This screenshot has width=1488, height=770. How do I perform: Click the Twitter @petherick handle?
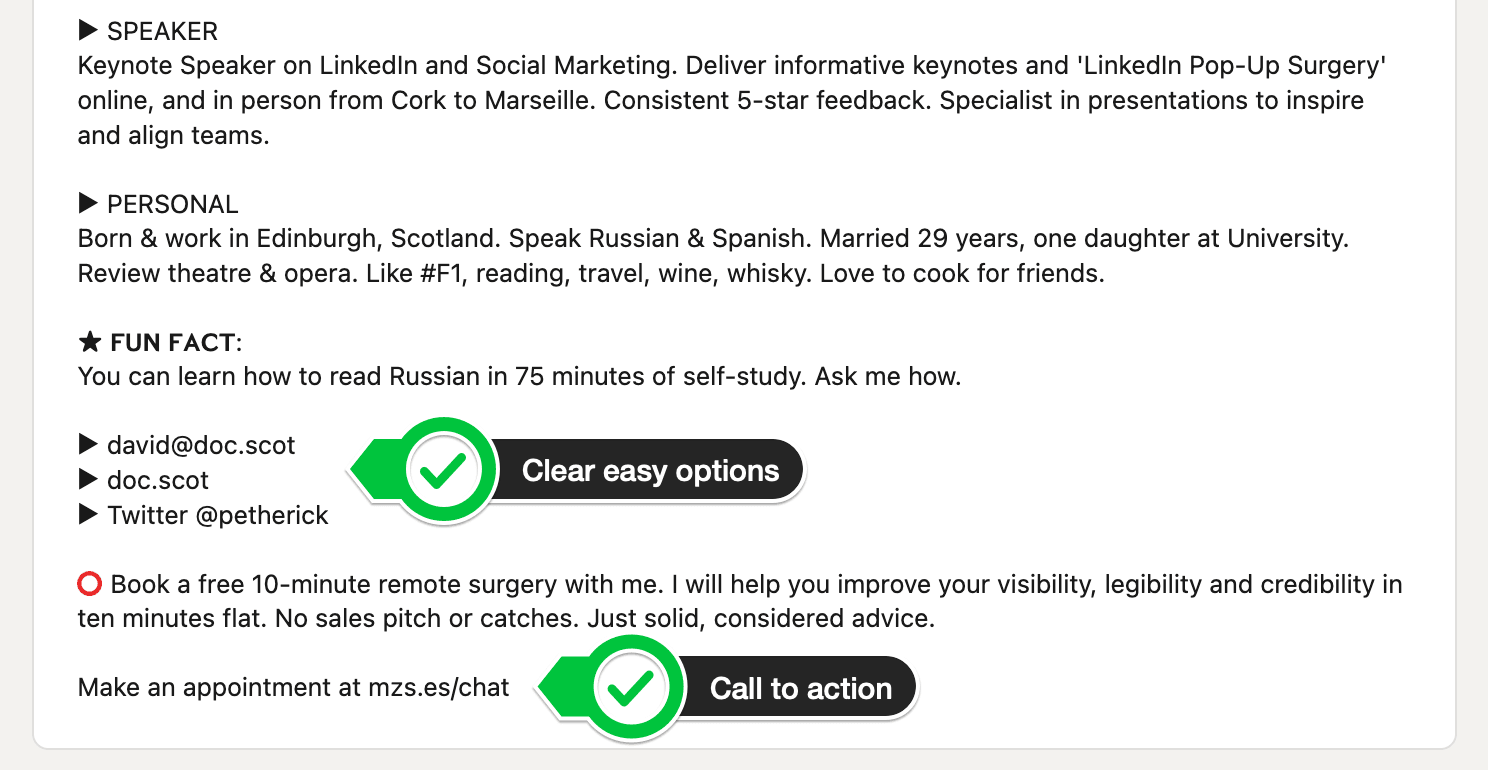point(218,516)
